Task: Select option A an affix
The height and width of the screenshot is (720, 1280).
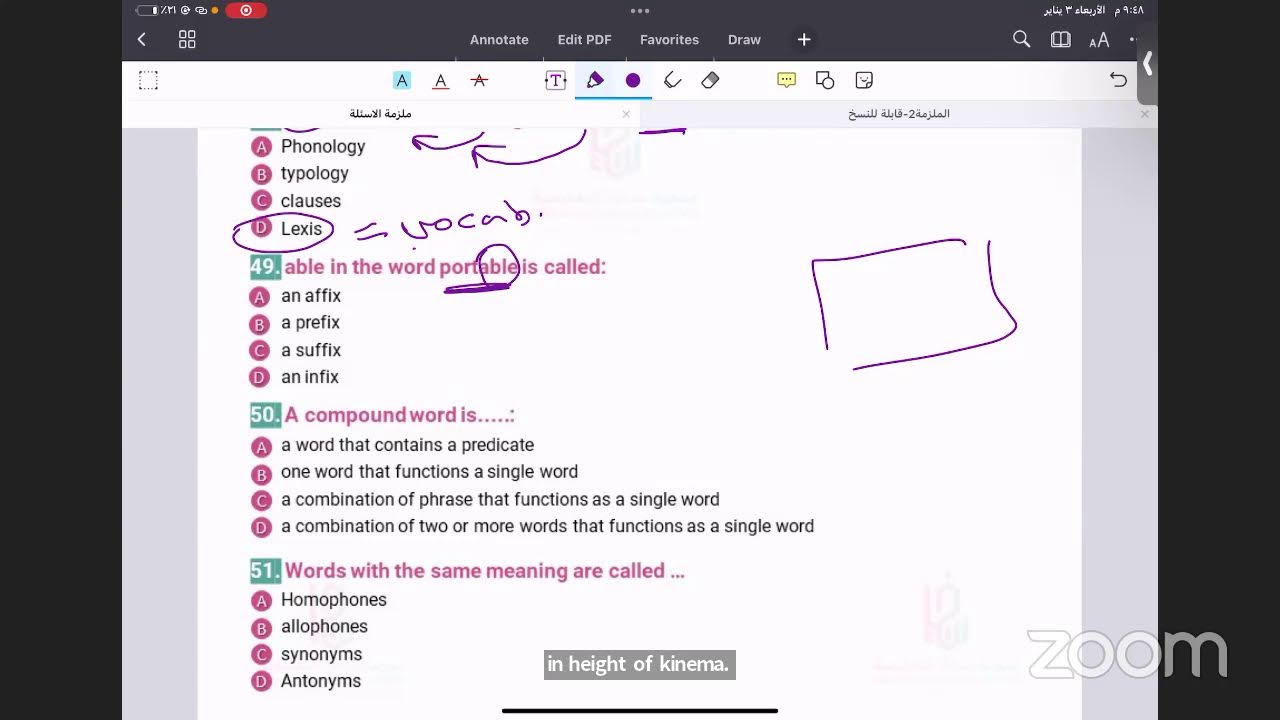Action: coord(296,296)
